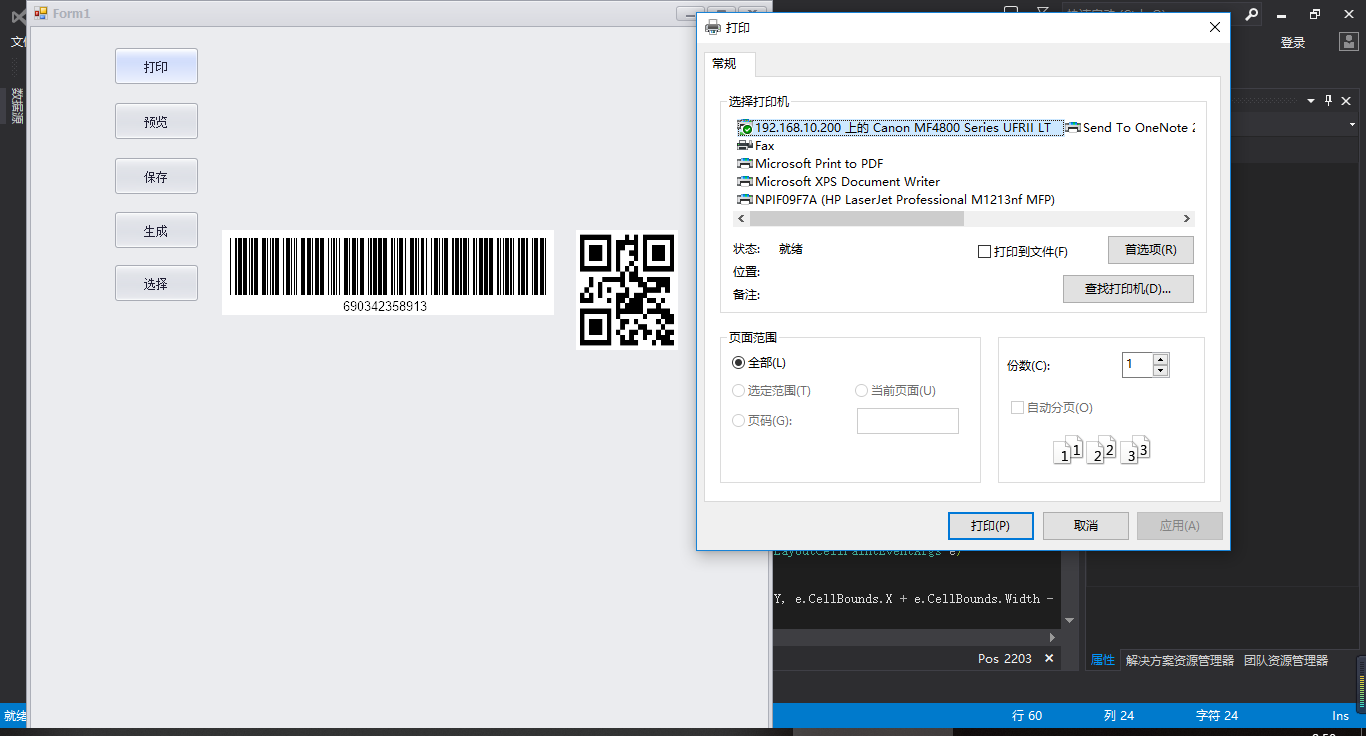This screenshot has width=1366, height=736.
Task: Switch to 团队资源管理器 tab
Action: [1286, 660]
